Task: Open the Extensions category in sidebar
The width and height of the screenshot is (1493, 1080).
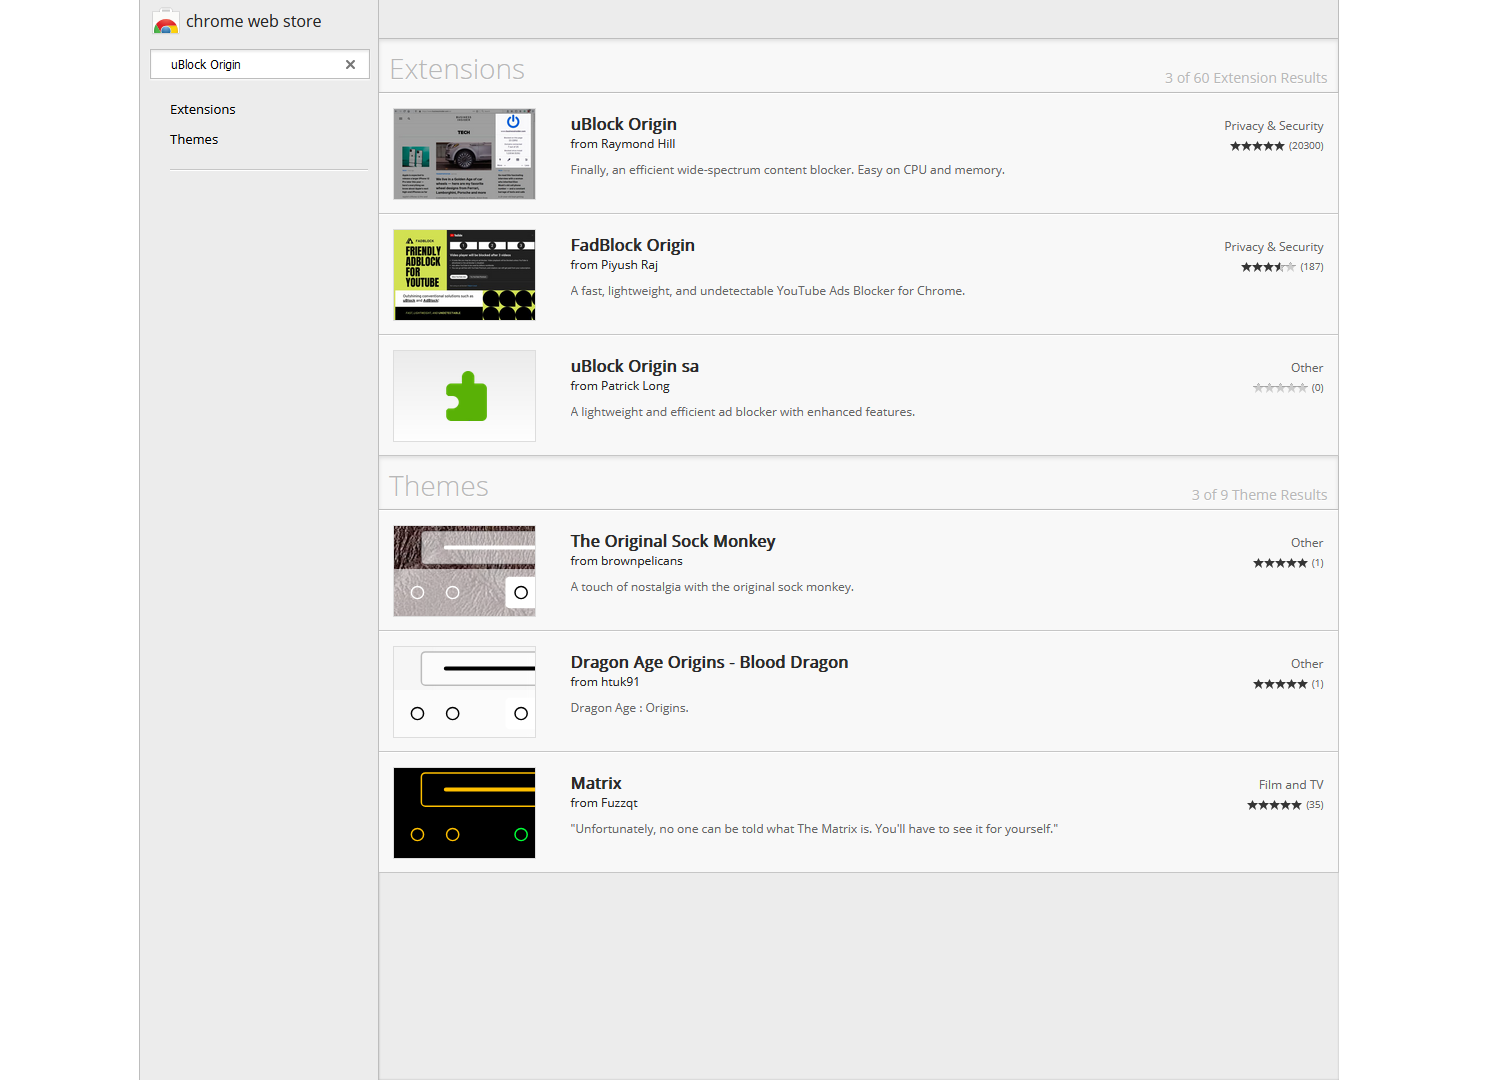Action: coord(203,109)
